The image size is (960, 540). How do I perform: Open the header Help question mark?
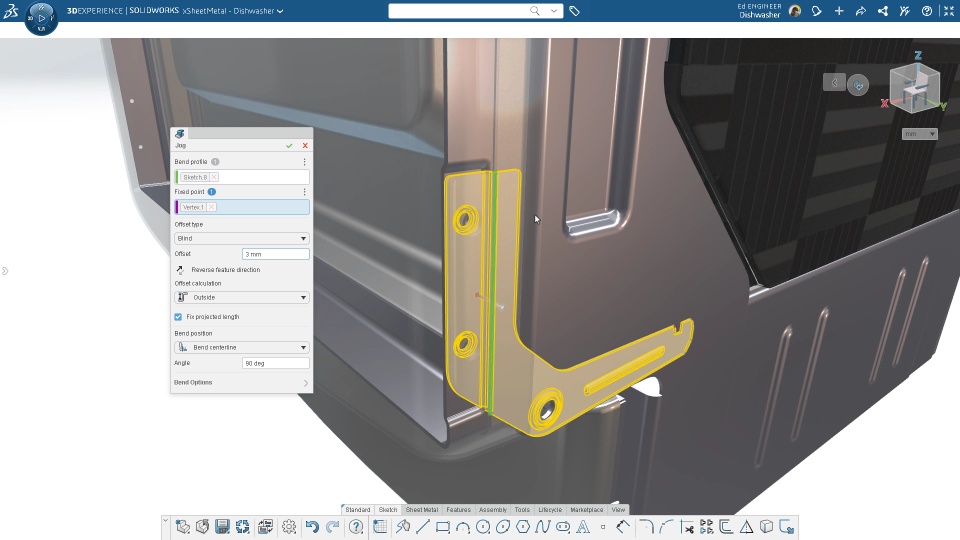[927, 11]
